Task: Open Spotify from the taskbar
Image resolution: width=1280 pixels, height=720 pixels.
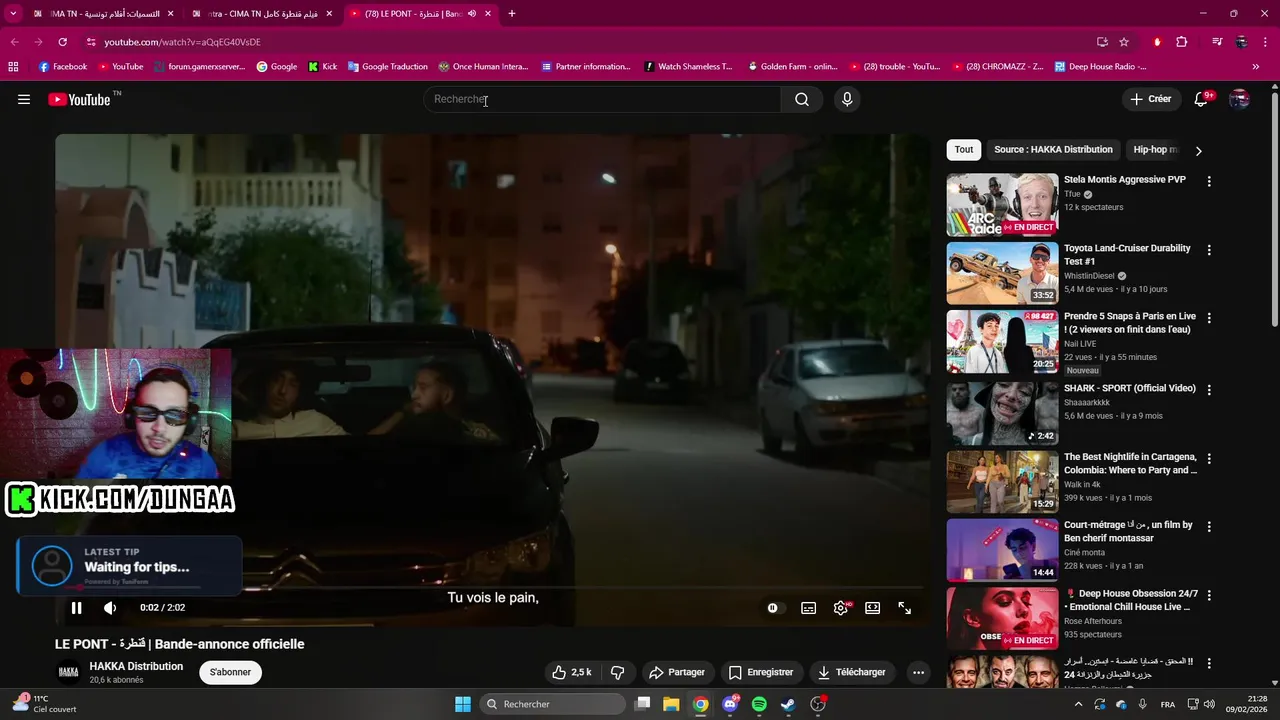Action: click(759, 704)
